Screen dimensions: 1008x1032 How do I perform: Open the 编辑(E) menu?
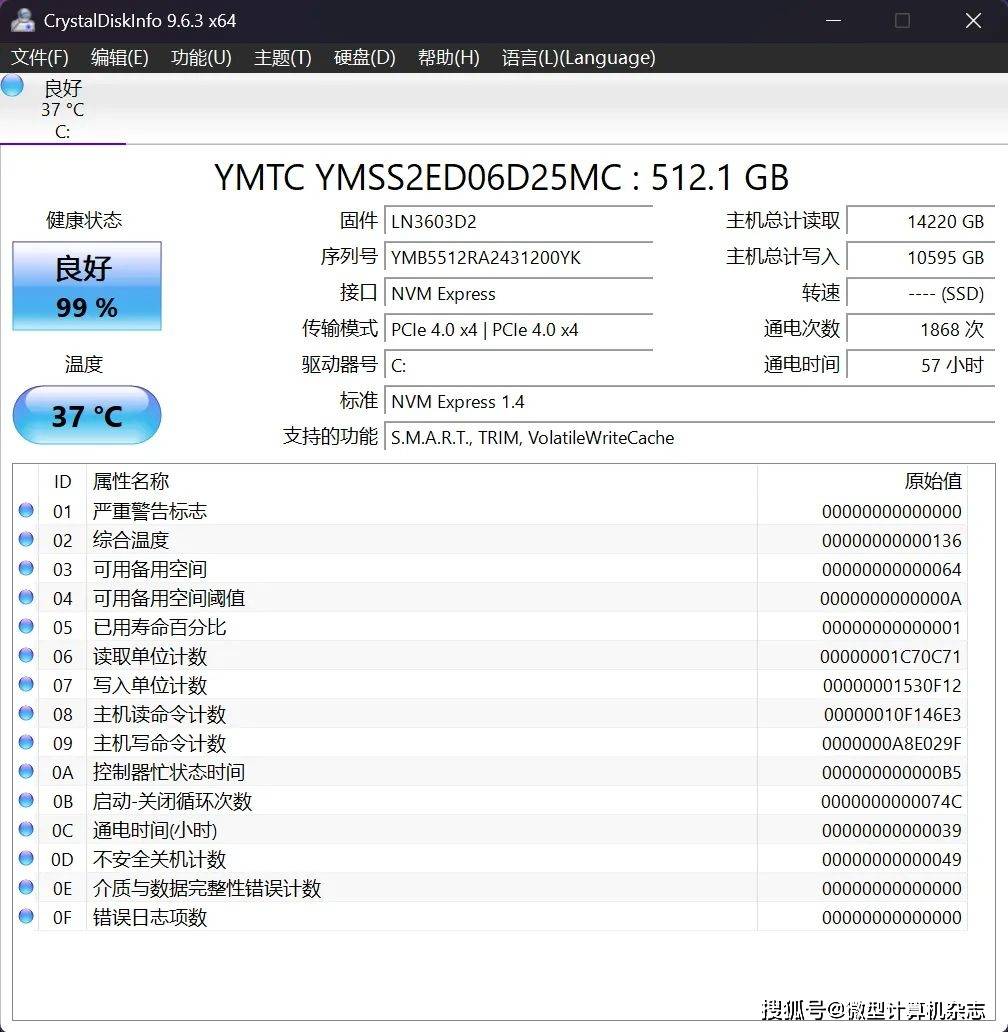point(120,58)
